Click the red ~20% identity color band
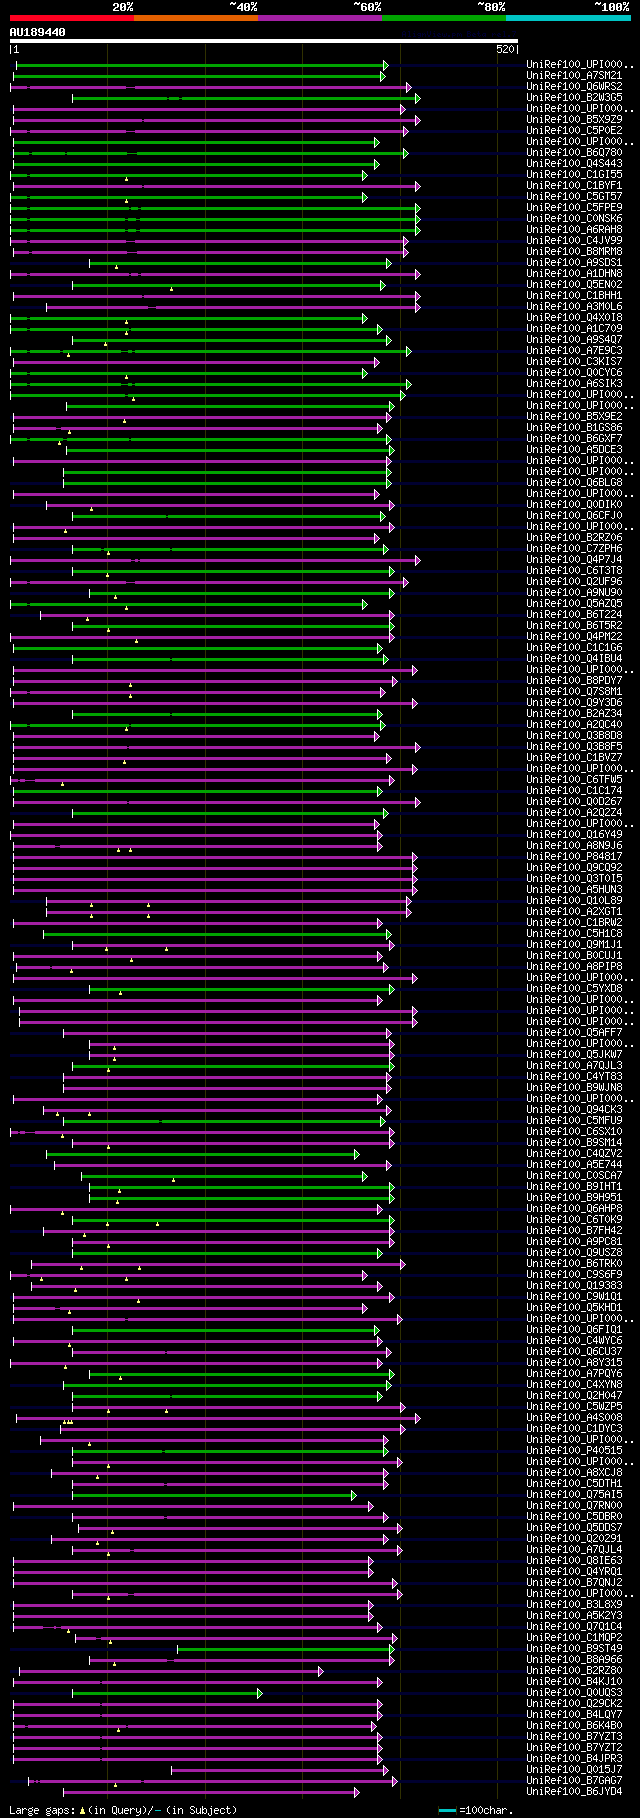The height and width of the screenshot is (1818, 640). coord(71,17)
